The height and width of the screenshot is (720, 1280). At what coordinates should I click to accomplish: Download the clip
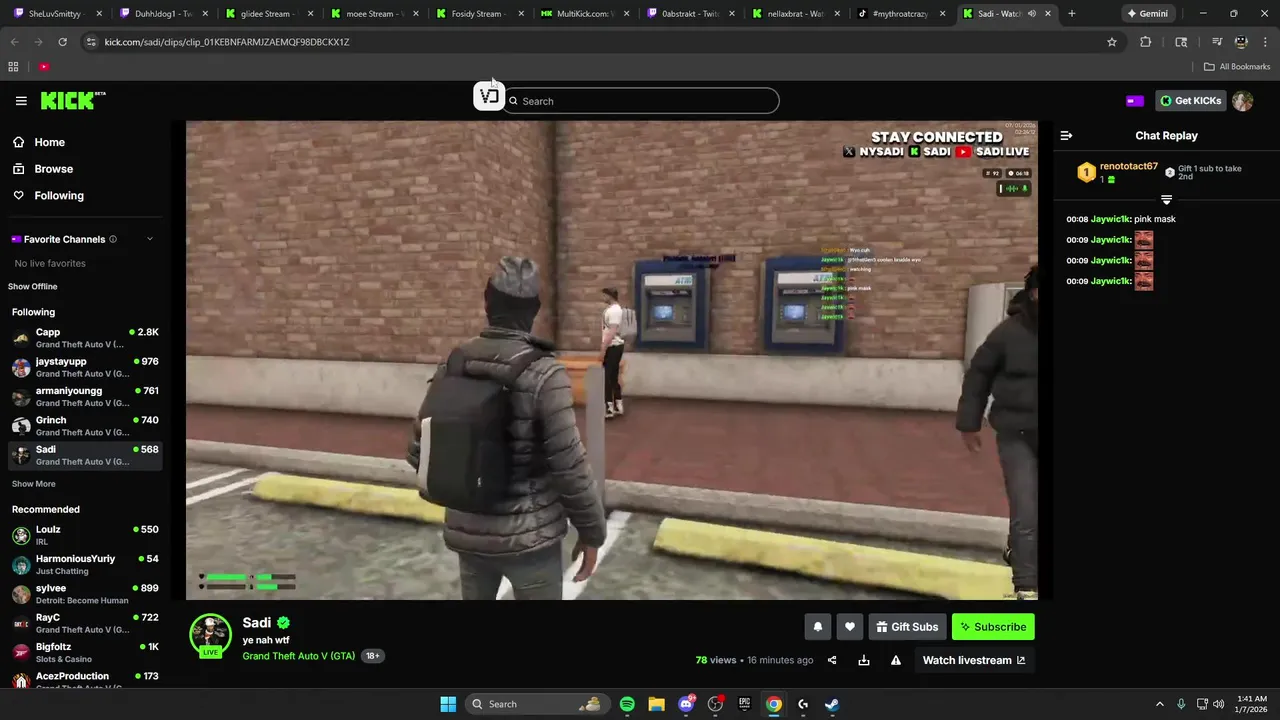pyautogui.click(x=864, y=660)
